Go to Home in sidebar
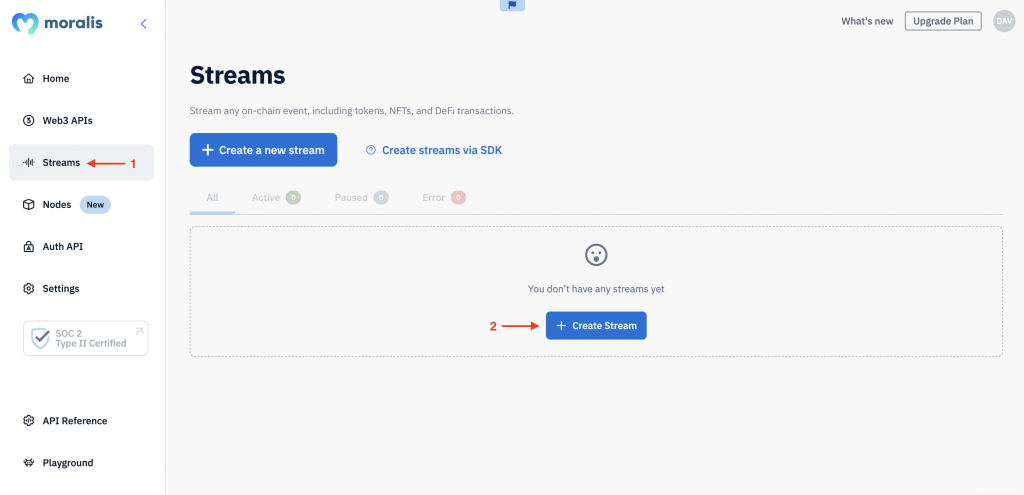The image size is (1024, 495). (81, 79)
